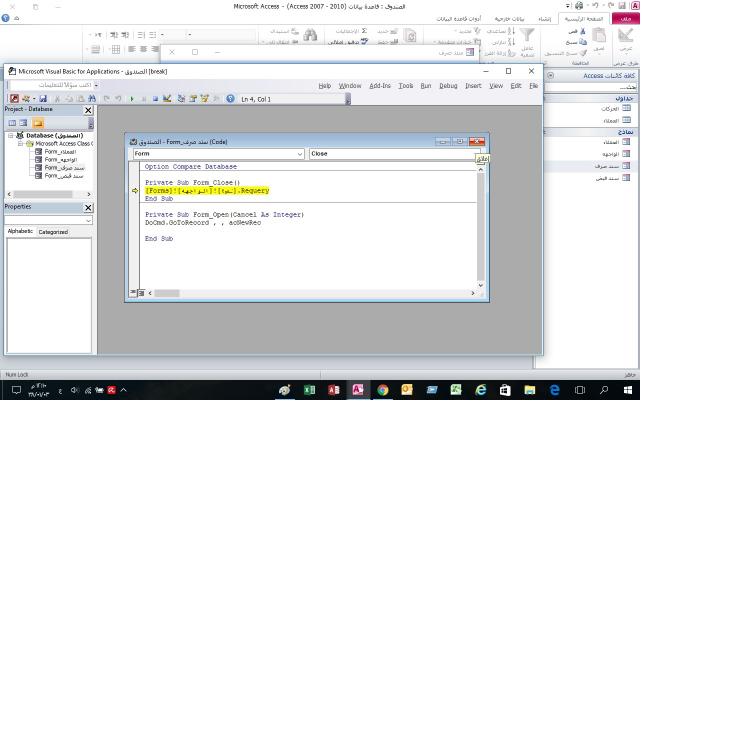The image size is (750, 750).
Task: Collapse the Database project tree node
Action: (11, 135)
